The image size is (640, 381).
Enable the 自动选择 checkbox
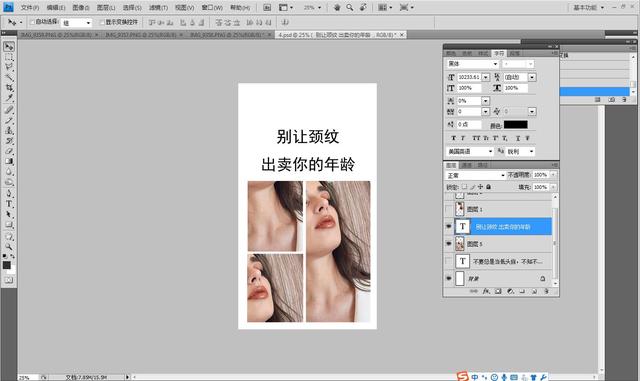tap(32, 22)
